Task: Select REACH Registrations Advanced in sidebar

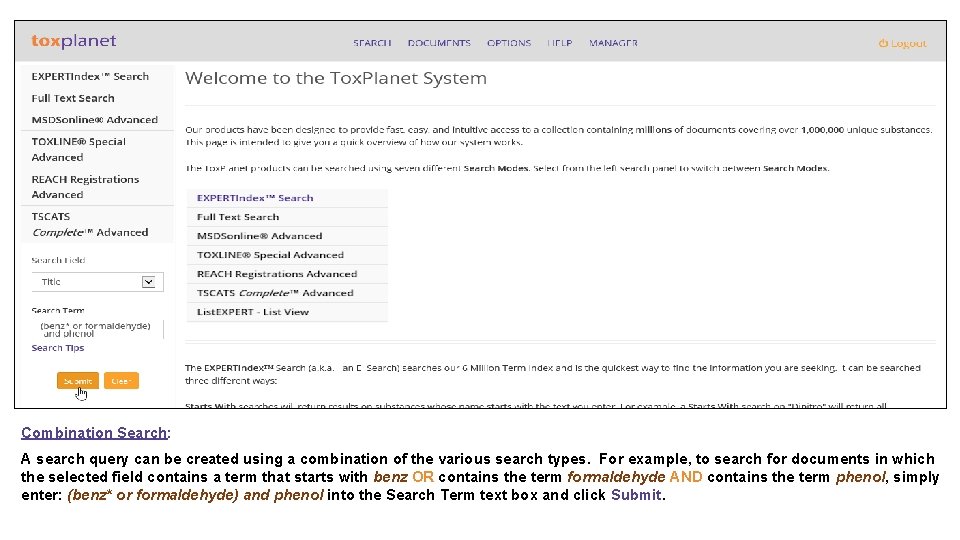Action: click(85, 187)
